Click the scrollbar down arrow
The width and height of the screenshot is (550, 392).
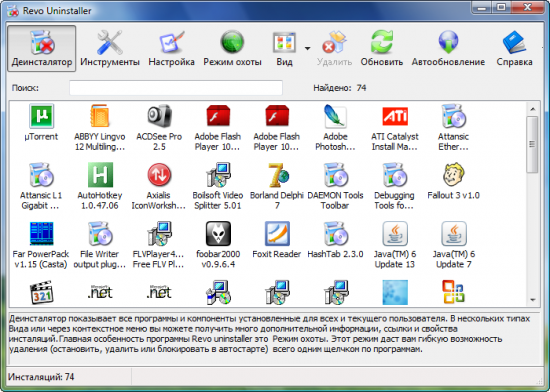pos(532,300)
